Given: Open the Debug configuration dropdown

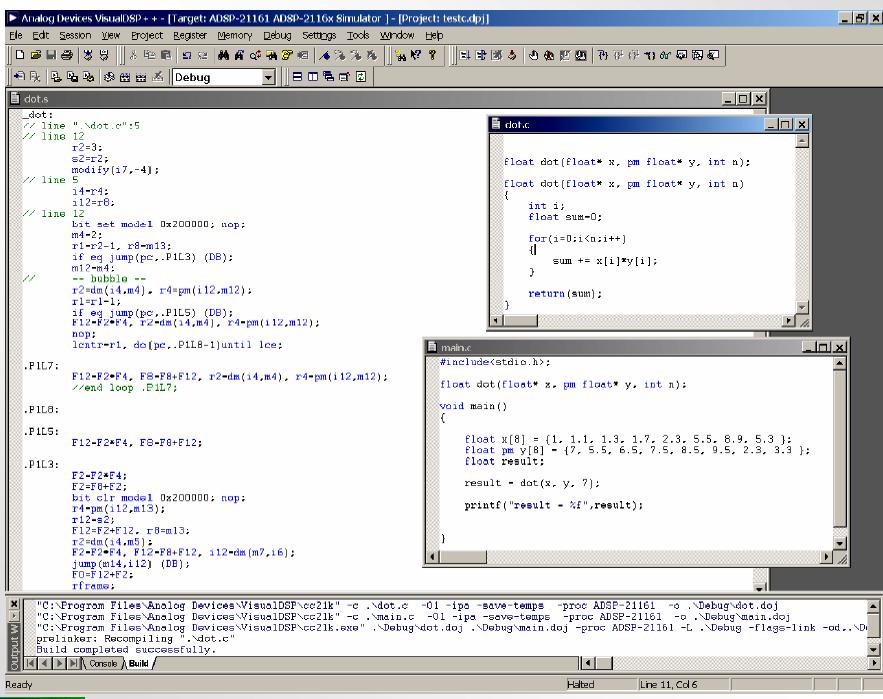Looking at the screenshot, I should pos(269,77).
